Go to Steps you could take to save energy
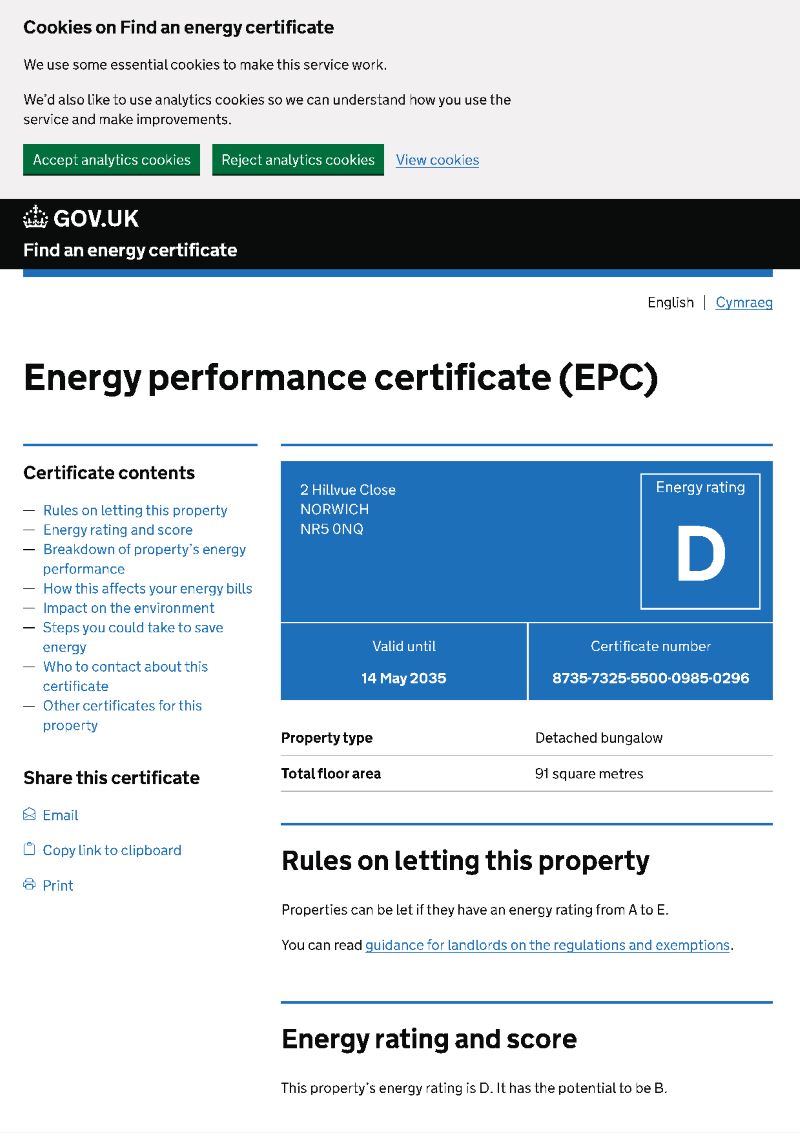 [x=133, y=628]
